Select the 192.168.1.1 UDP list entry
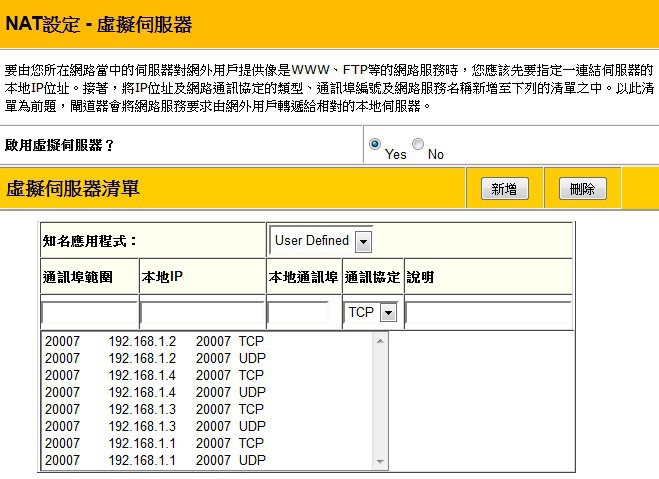Image resolution: width=659 pixels, height=479 pixels. tap(155, 460)
